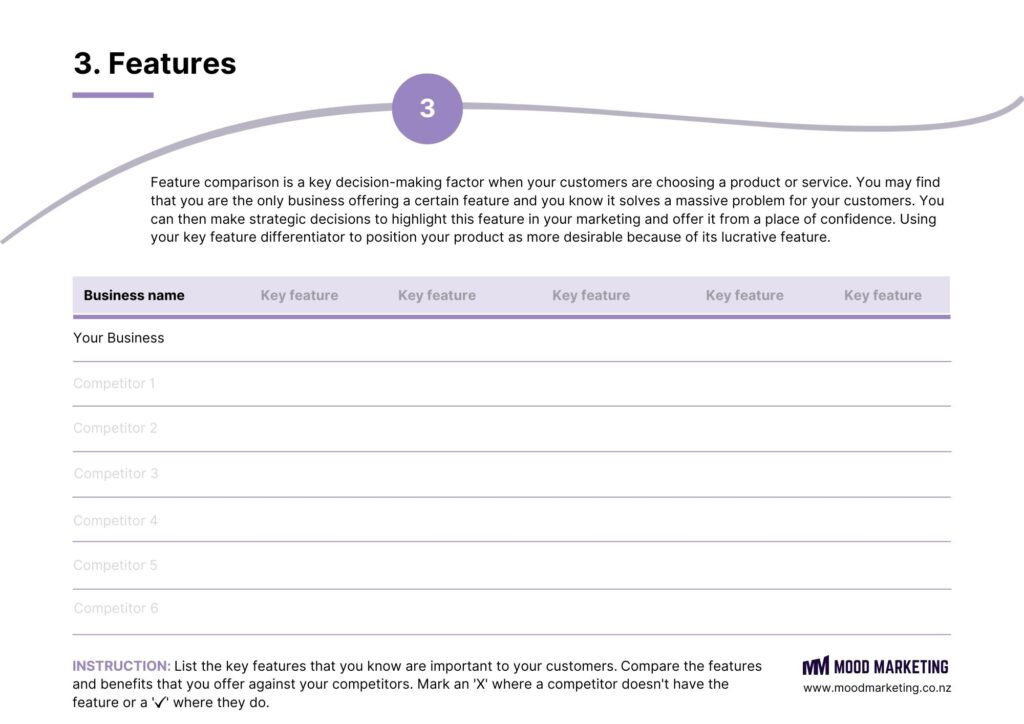Select the 'Competitor 3' row label
Screen dimensions: 1024x724
pyautogui.click(x=115, y=473)
